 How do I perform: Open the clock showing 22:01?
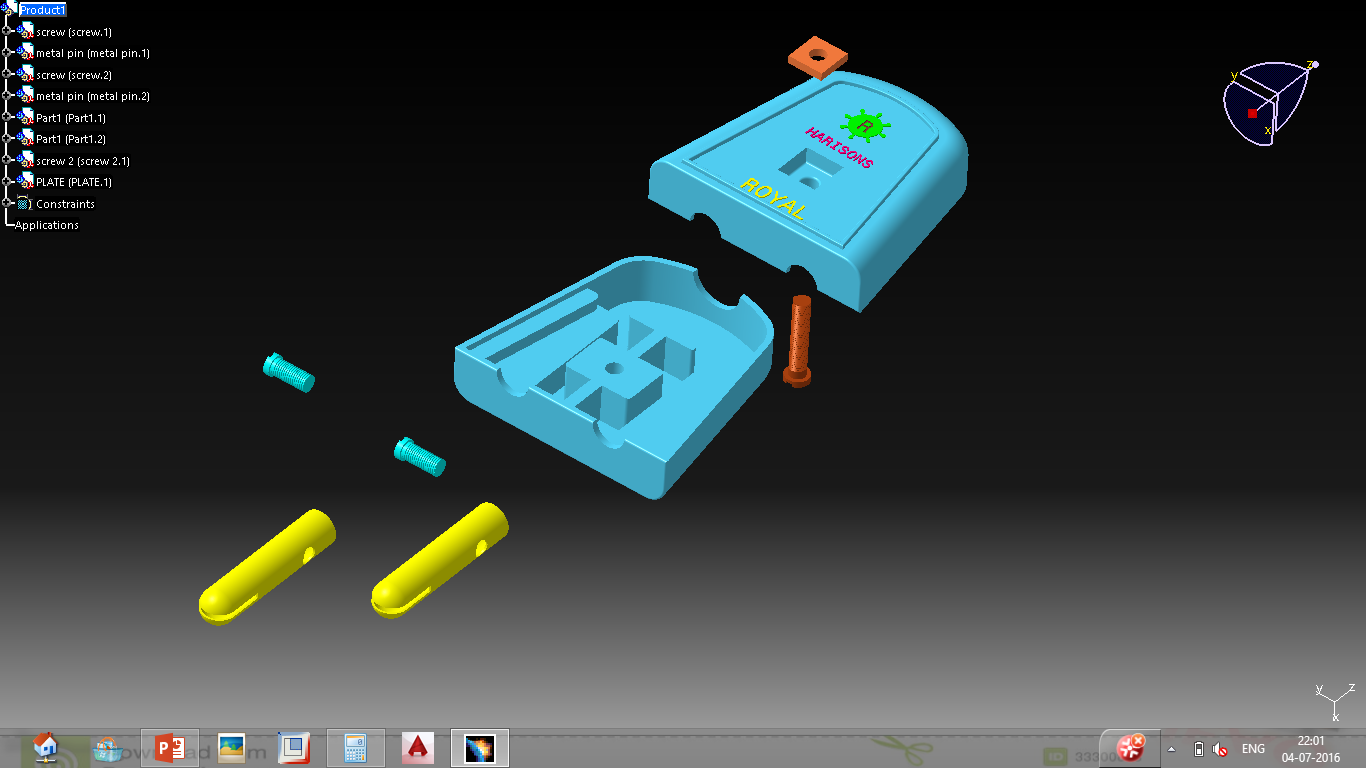1311,749
